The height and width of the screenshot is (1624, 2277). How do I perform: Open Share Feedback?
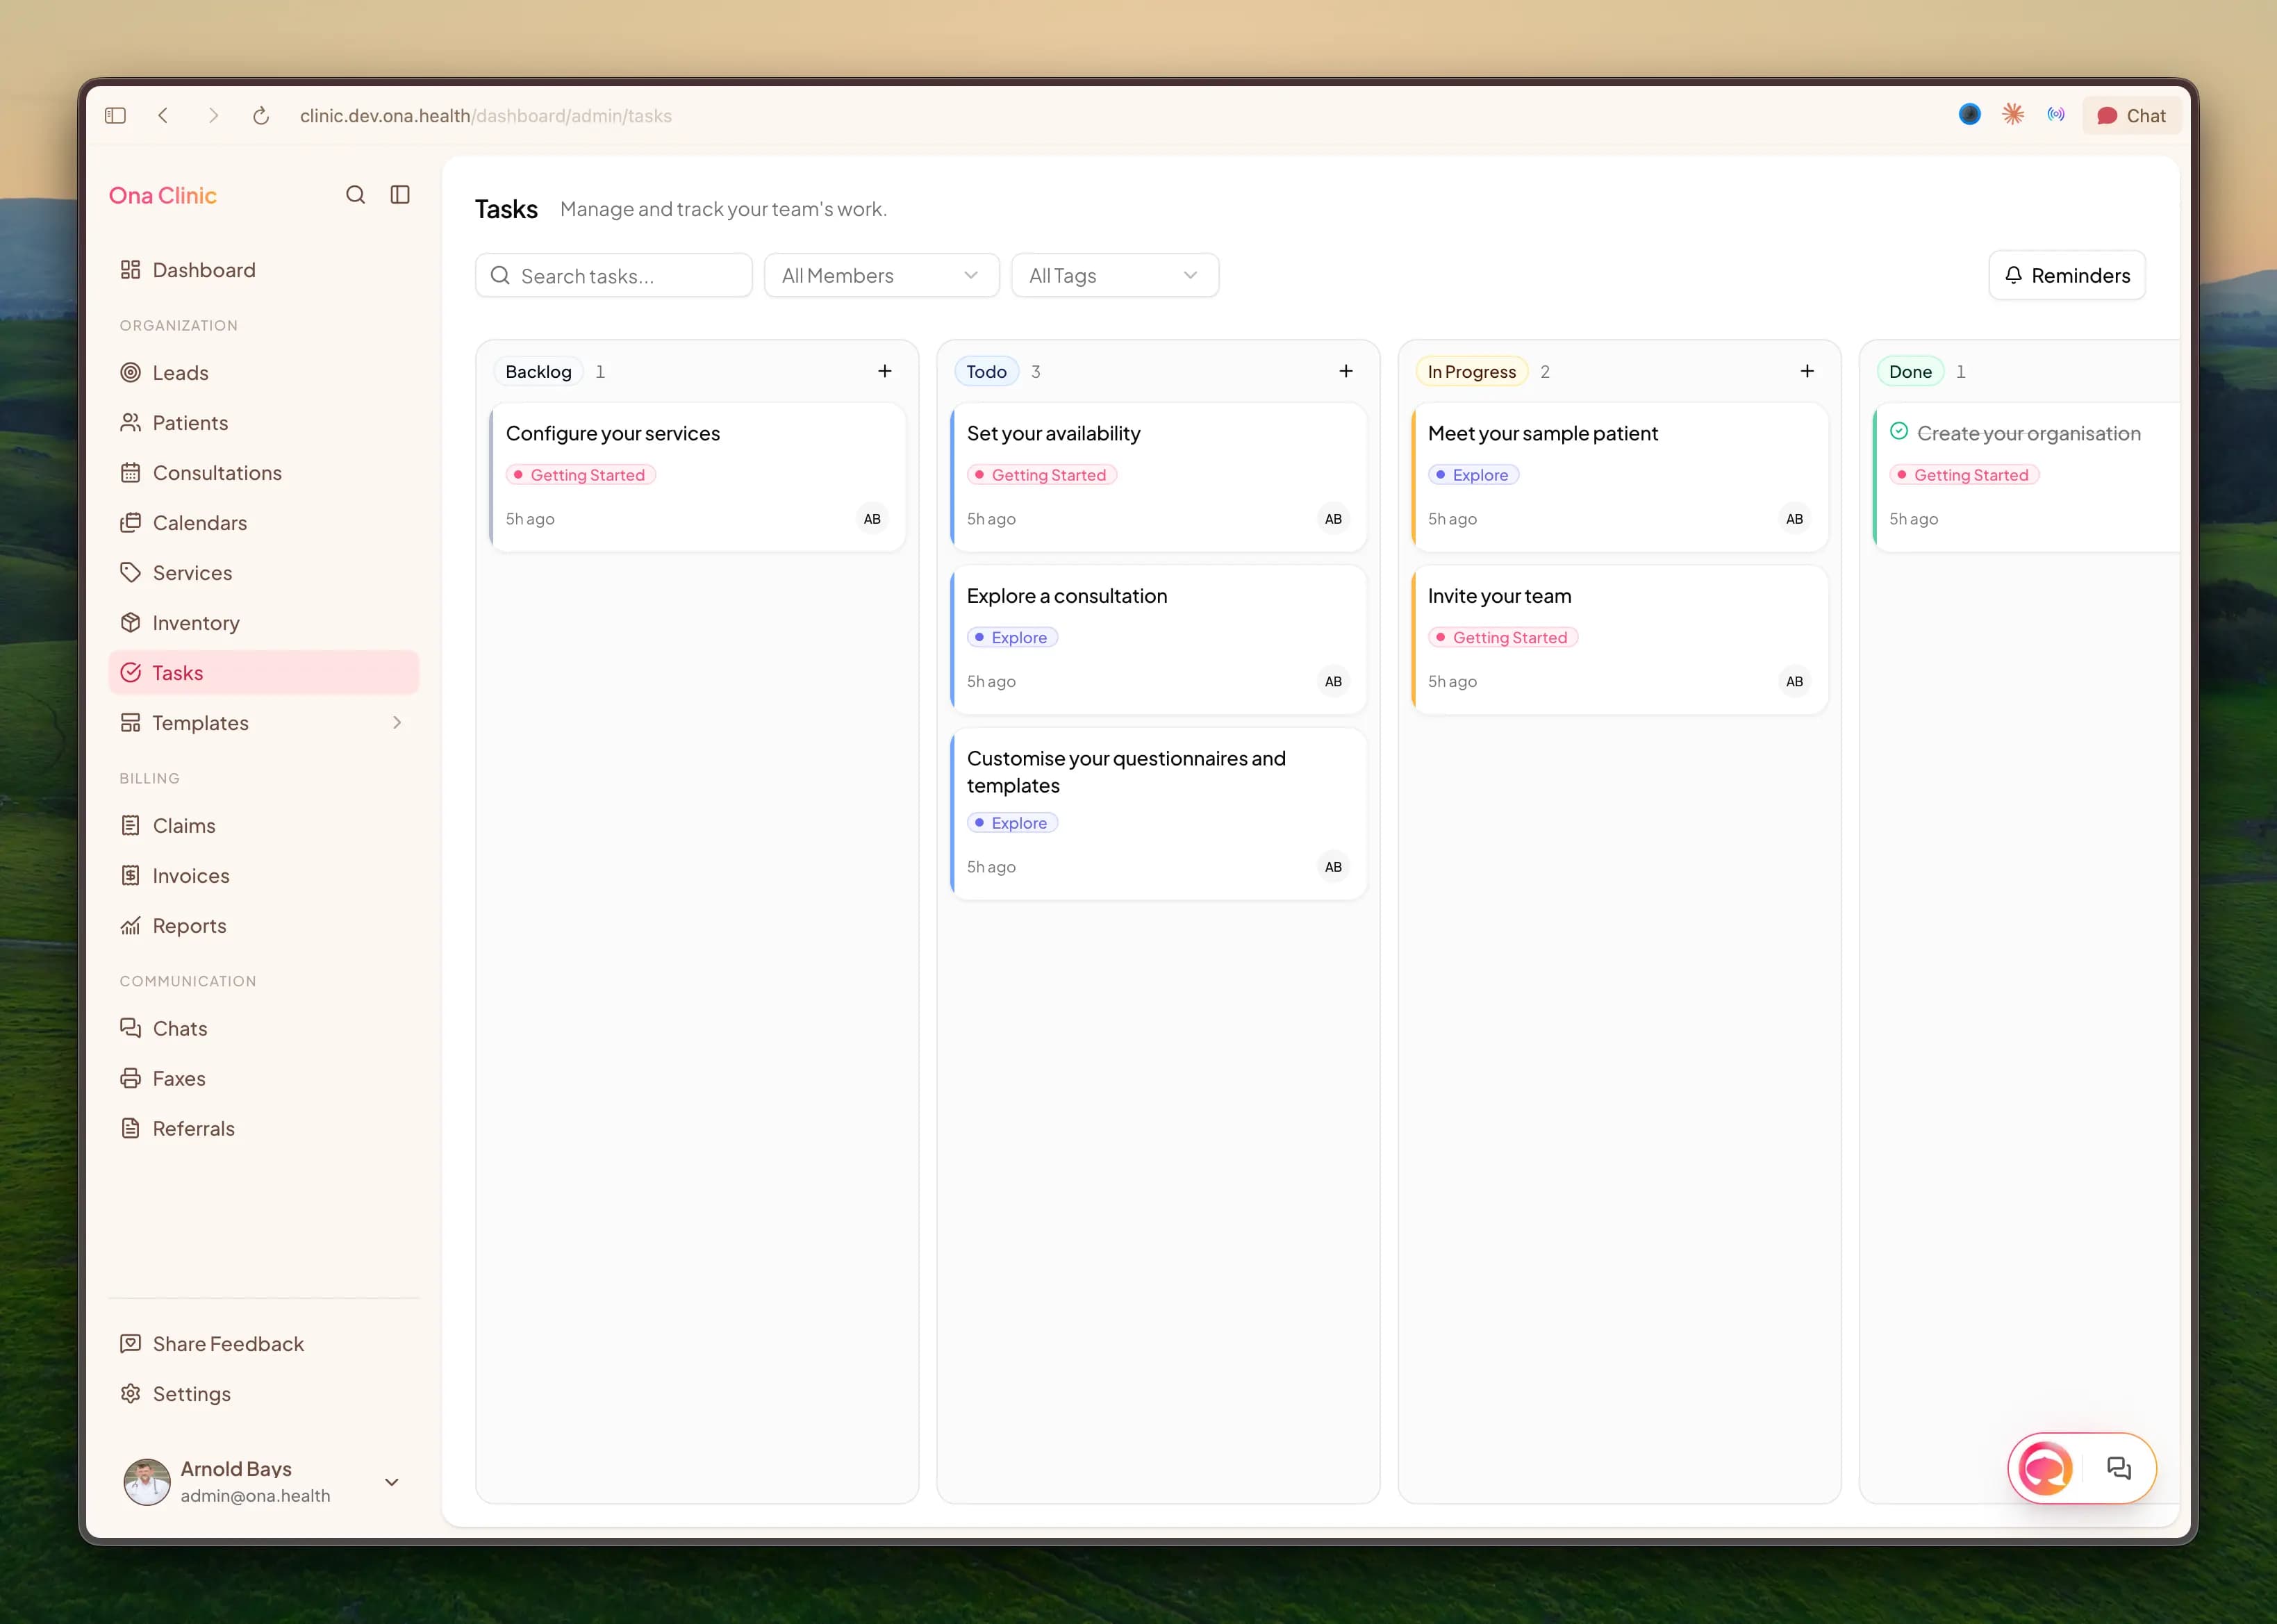(264, 1344)
